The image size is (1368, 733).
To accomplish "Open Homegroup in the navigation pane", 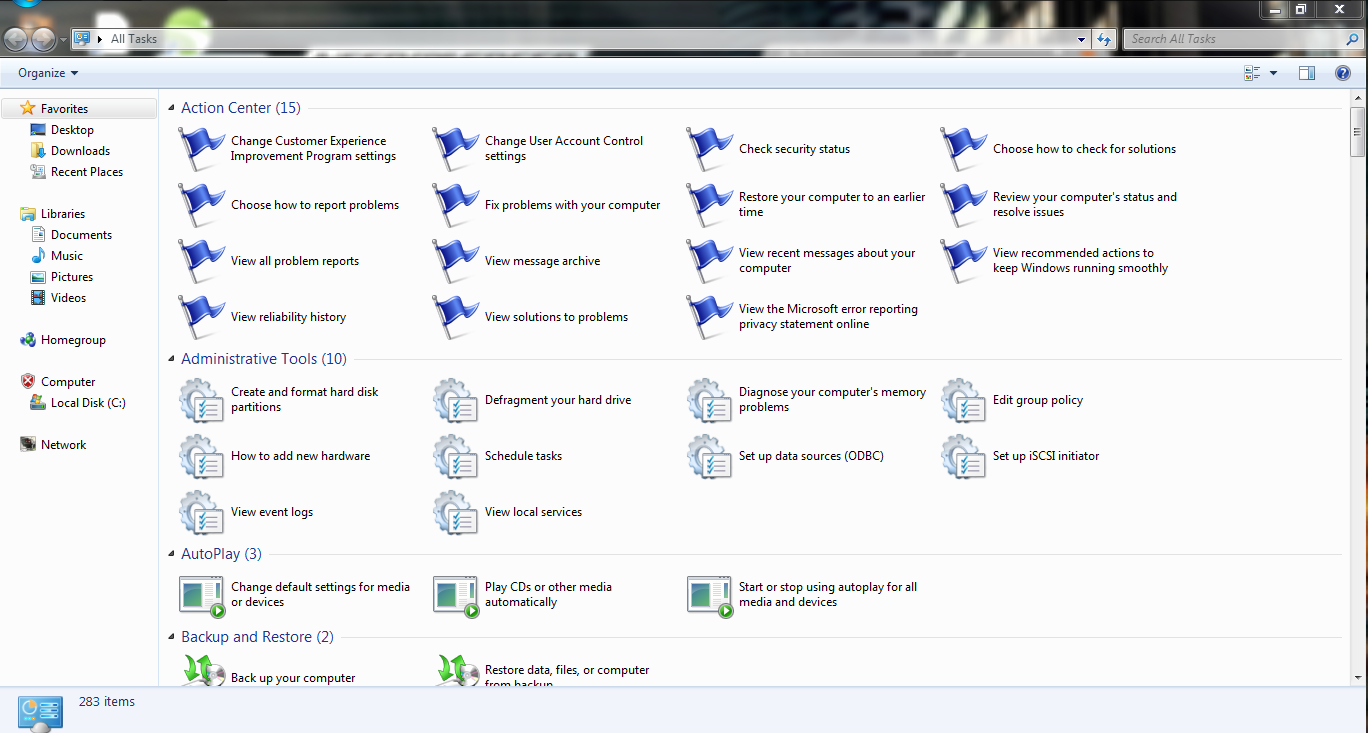I will tap(73, 340).
